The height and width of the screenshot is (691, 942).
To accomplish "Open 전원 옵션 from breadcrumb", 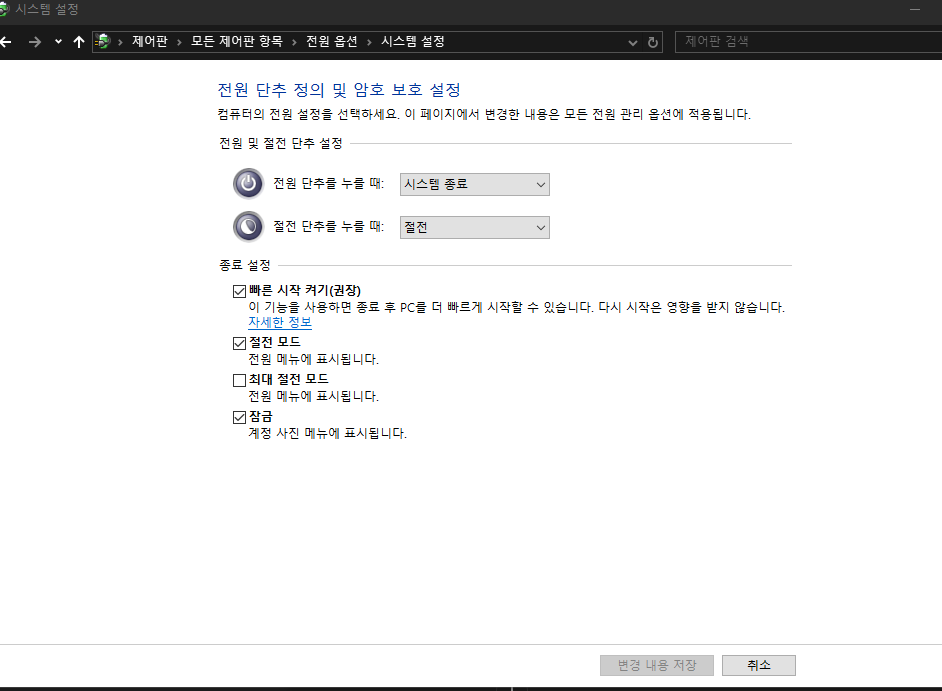I will pyautogui.click(x=331, y=42).
